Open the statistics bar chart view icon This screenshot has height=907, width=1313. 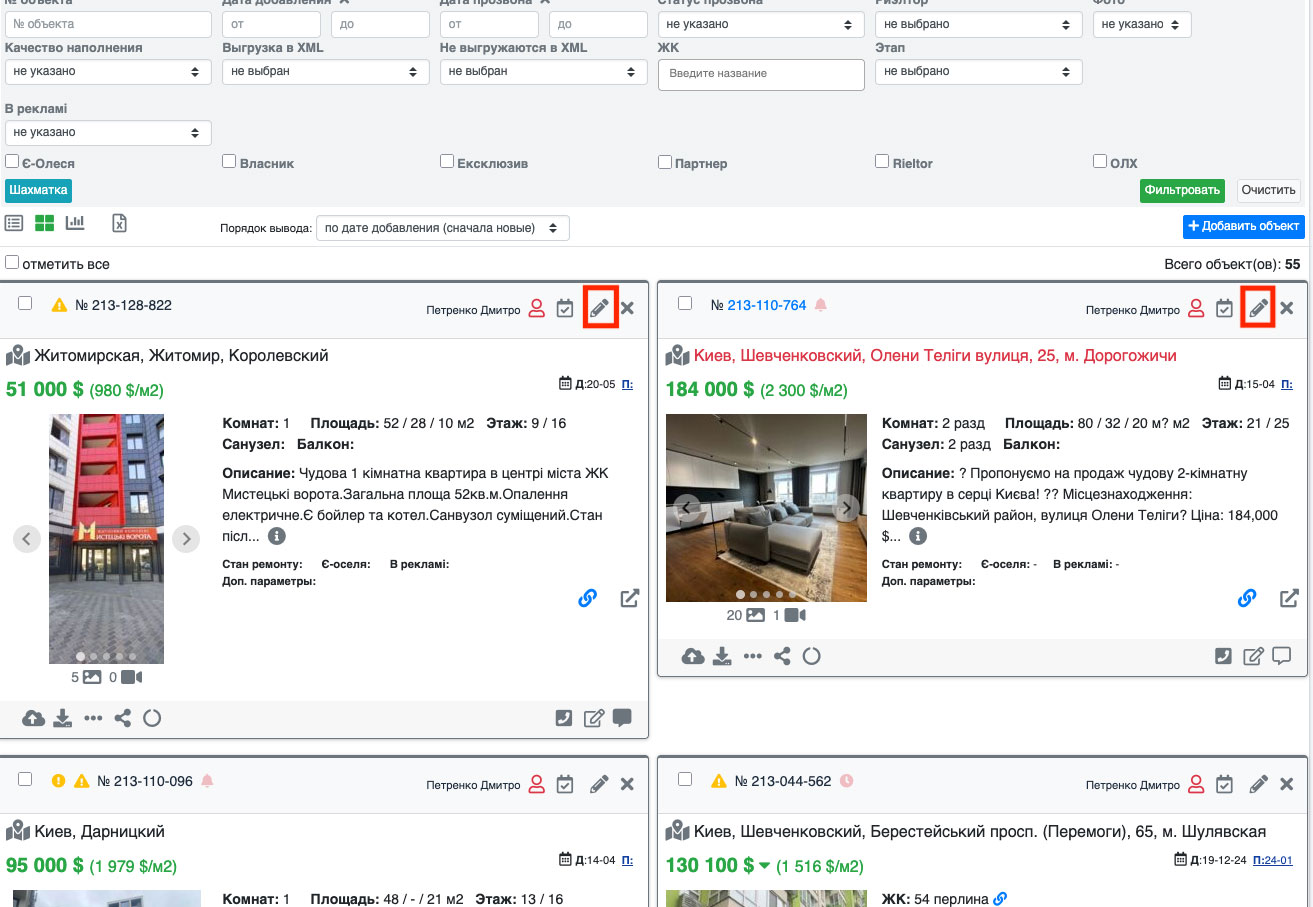pyautogui.click(x=75, y=223)
